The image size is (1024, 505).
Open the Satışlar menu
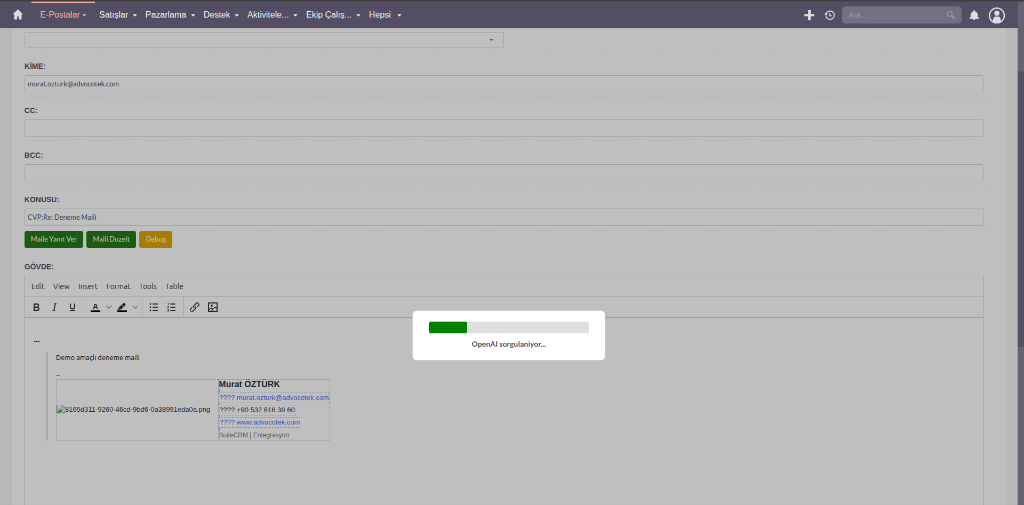[118, 14]
